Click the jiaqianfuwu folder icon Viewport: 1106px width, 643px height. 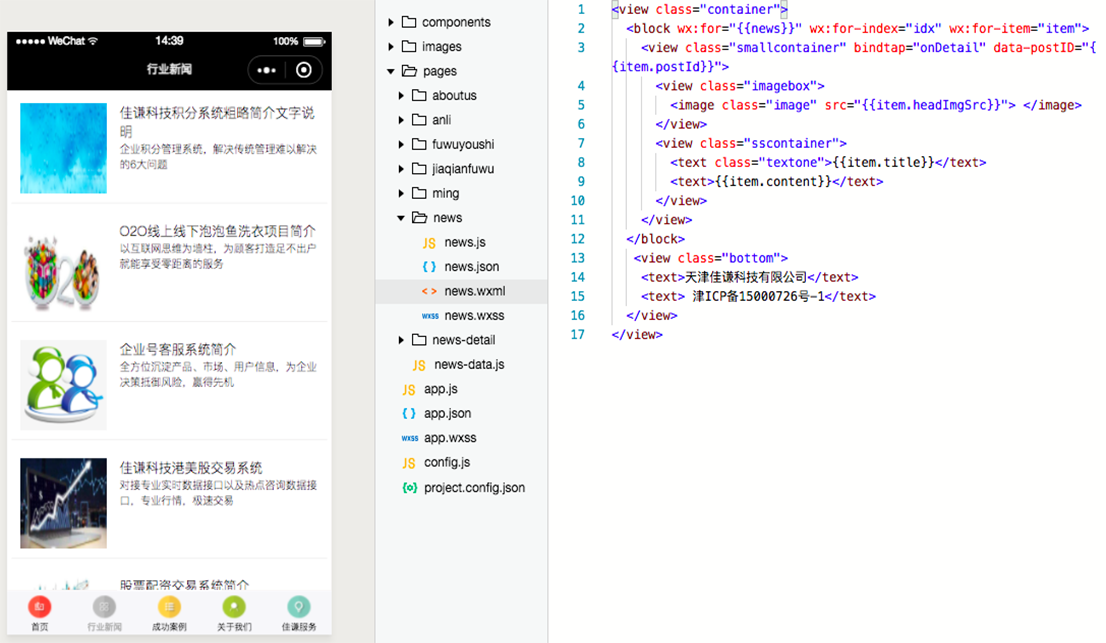click(419, 169)
